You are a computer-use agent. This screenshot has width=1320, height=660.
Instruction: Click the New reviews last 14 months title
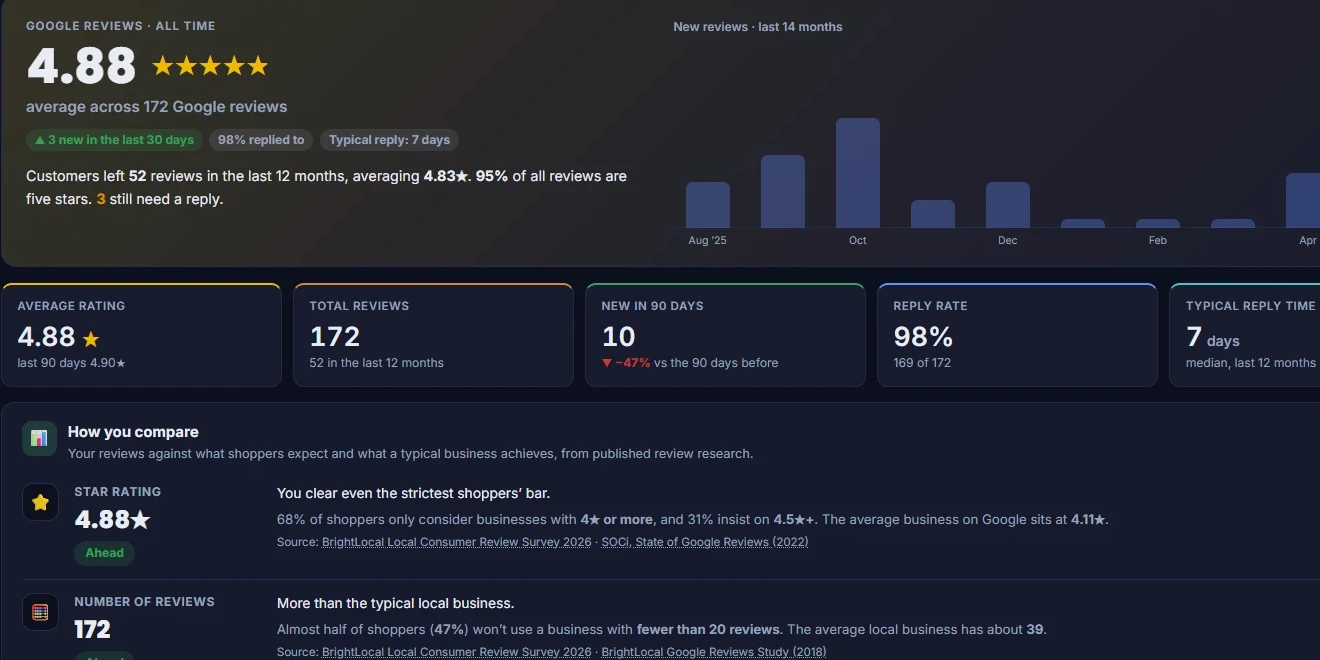tap(758, 27)
